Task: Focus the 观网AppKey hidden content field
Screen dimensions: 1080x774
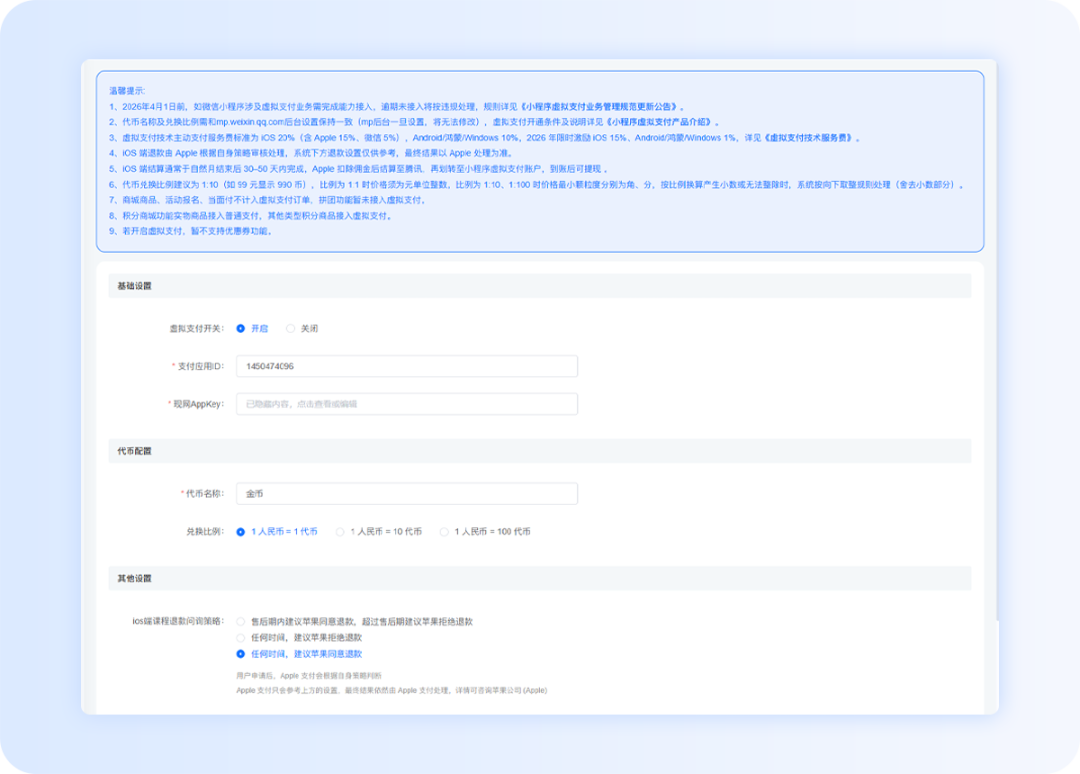Action: [407, 404]
